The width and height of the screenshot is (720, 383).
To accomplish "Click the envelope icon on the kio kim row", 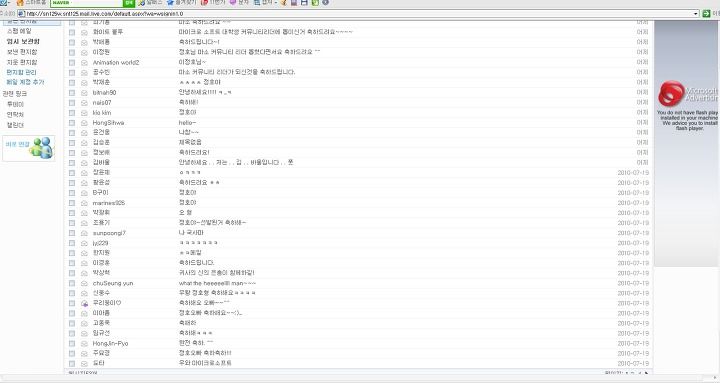I will (84, 113).
